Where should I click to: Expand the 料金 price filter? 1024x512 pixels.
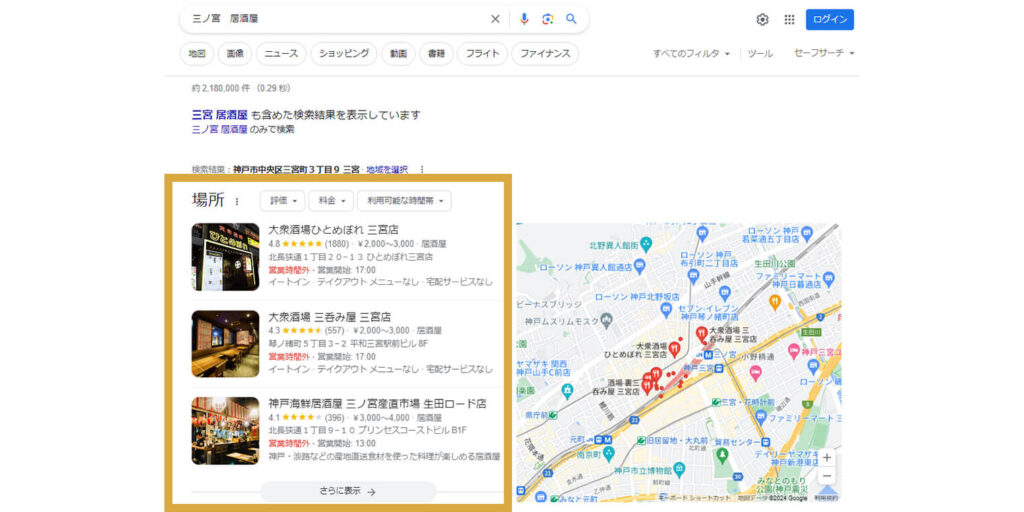tap(331, 201)
